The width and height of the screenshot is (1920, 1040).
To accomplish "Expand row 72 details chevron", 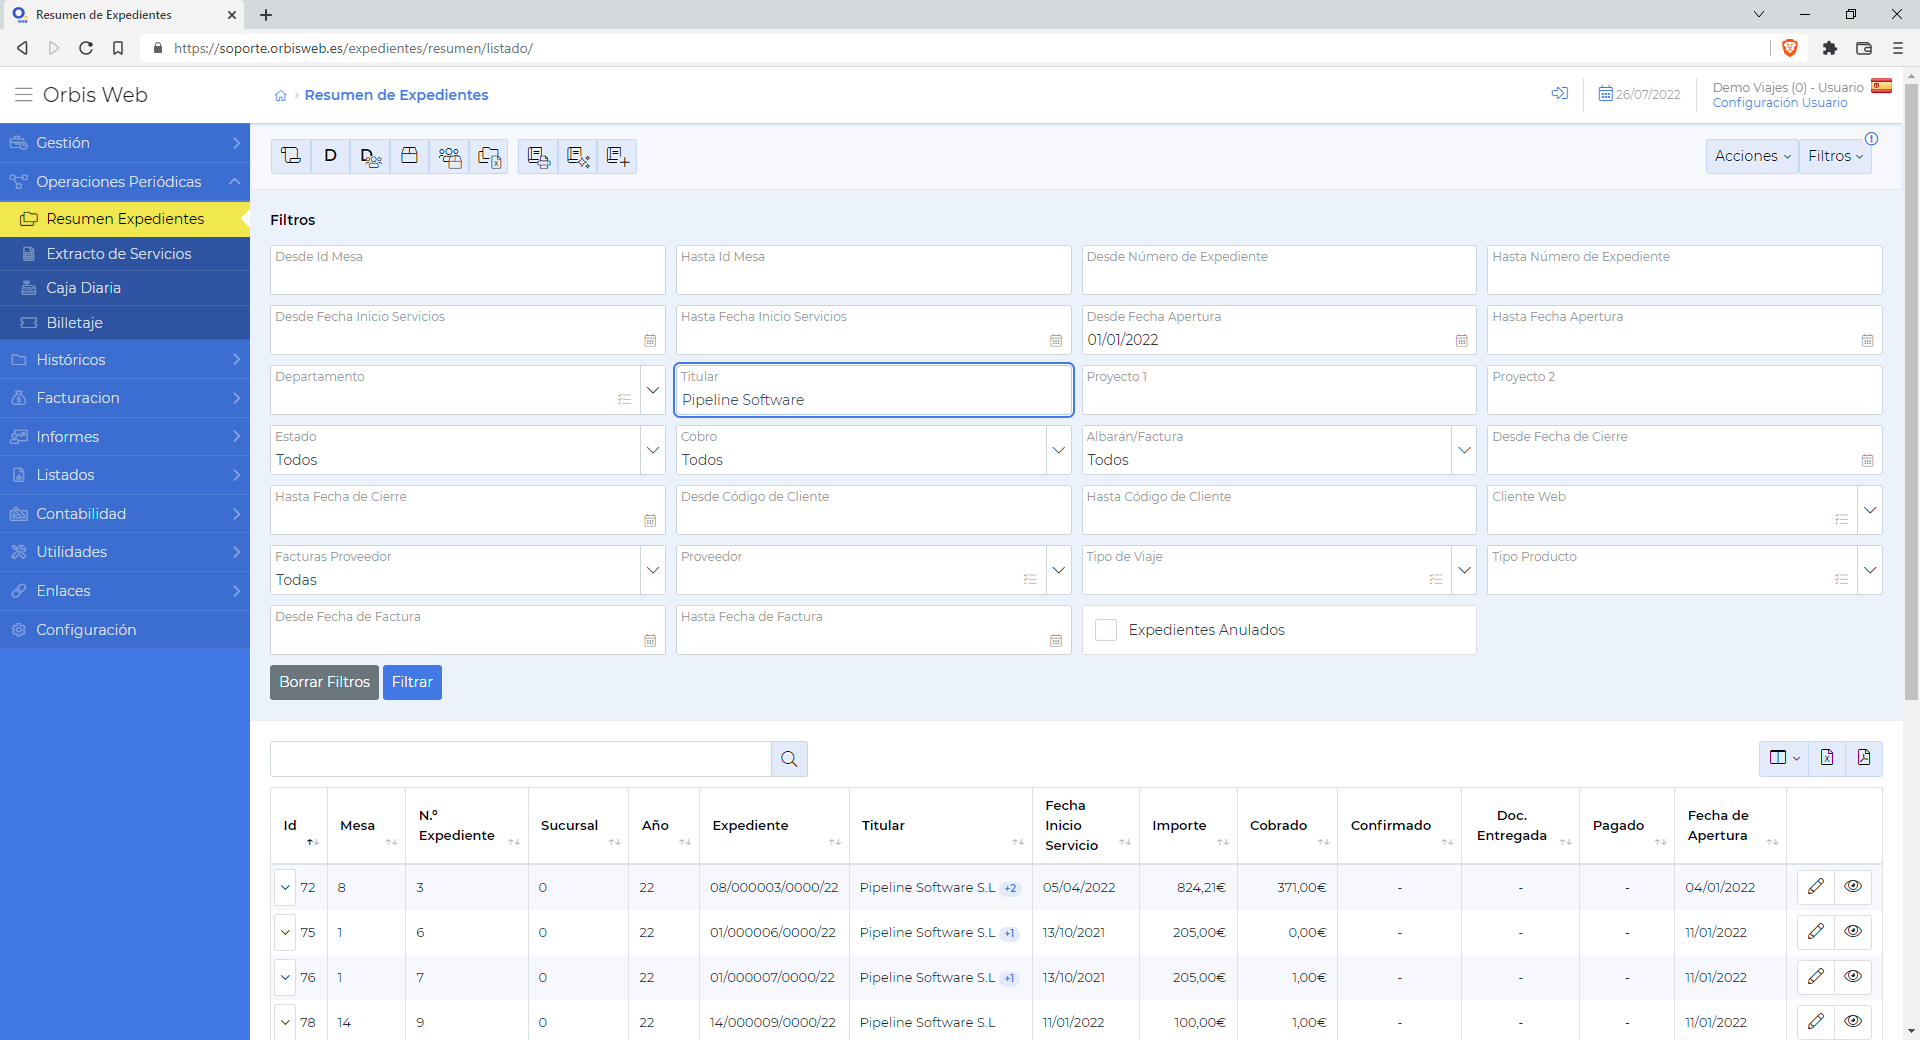I will point(285,887).
